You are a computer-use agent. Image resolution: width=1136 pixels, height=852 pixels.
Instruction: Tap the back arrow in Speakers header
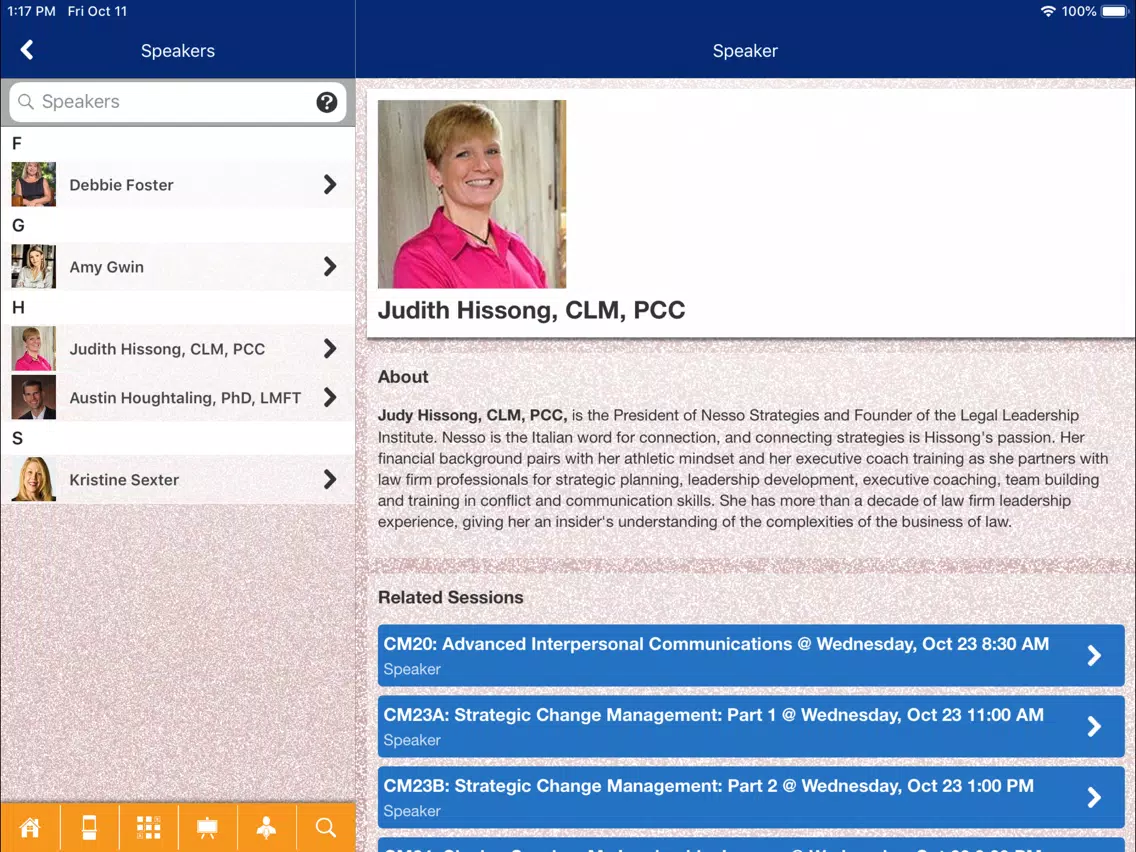27,50
